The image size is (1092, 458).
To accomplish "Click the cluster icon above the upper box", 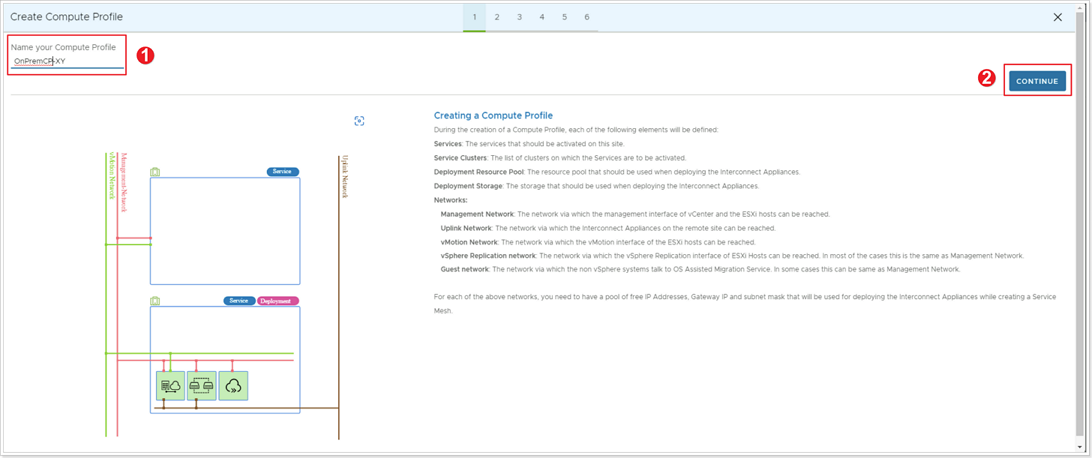I will coord(155,172).
